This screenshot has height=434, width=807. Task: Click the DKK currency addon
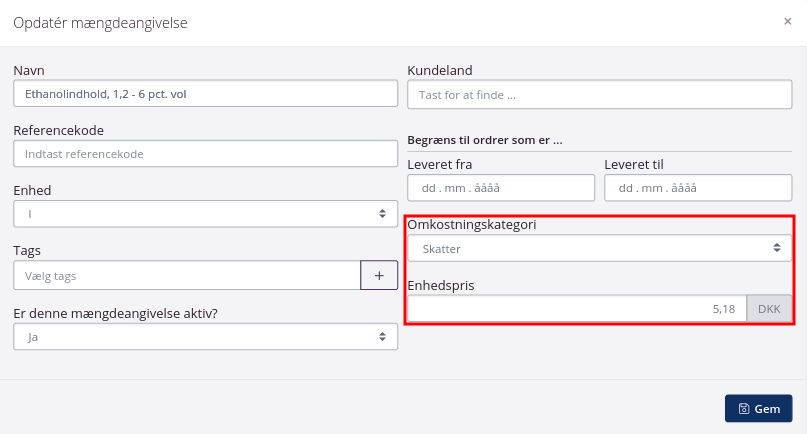[x=769, y=310]
